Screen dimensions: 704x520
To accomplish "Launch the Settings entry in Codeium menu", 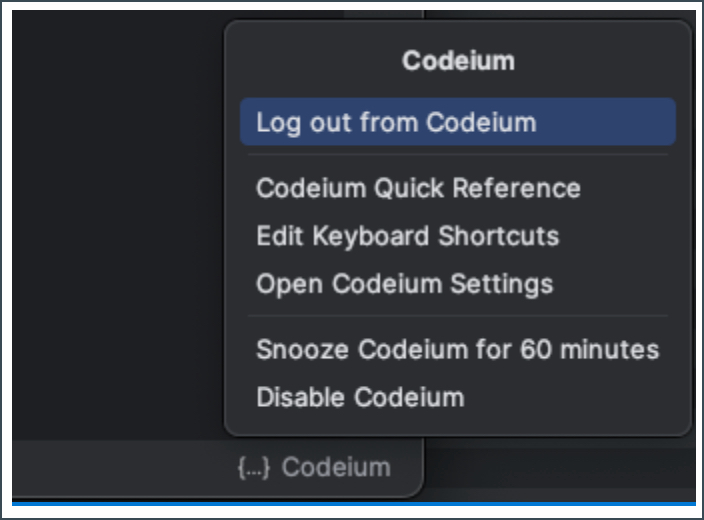I will [404, 284].
